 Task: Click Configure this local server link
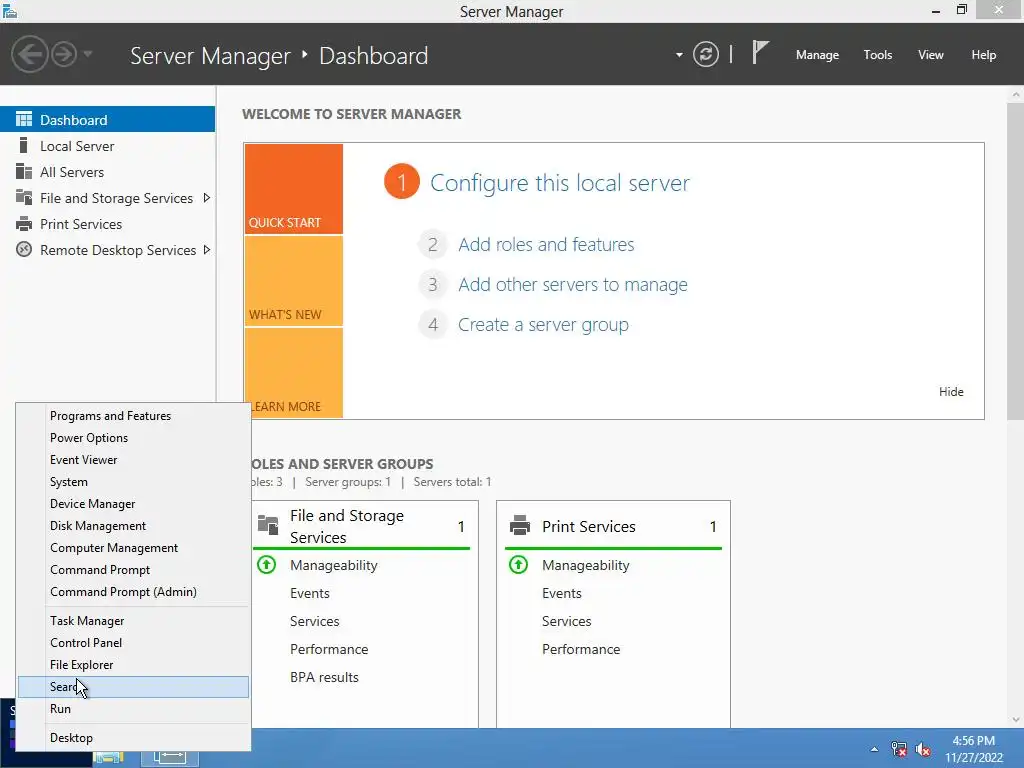[560, 183]
